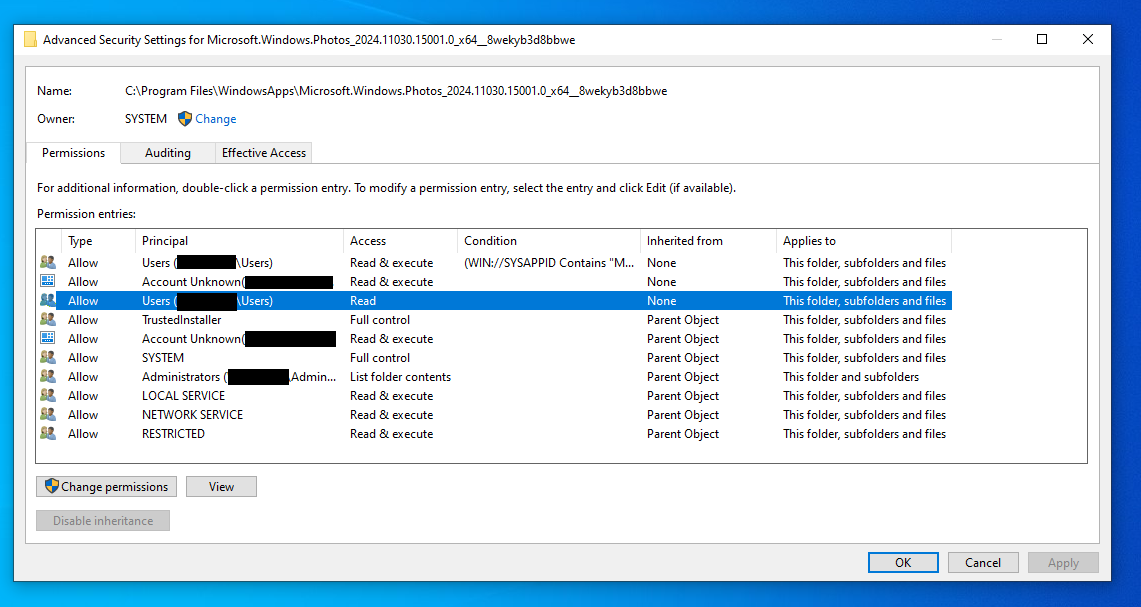
Task: Click the icon next to LOCAL SERVICE row
Action: pyautogui.click(x=47, y=396)
